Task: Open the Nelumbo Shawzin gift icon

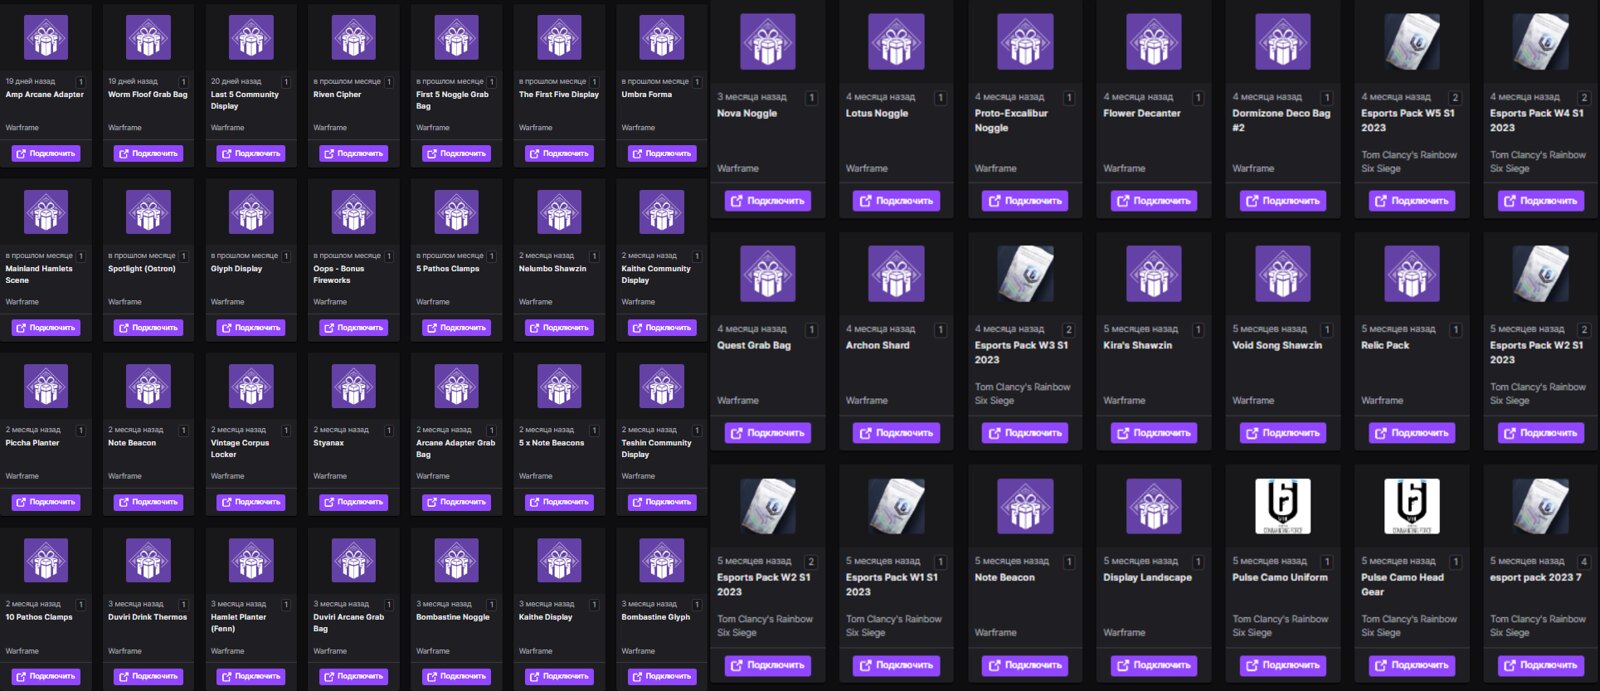Action: point(559,212)
